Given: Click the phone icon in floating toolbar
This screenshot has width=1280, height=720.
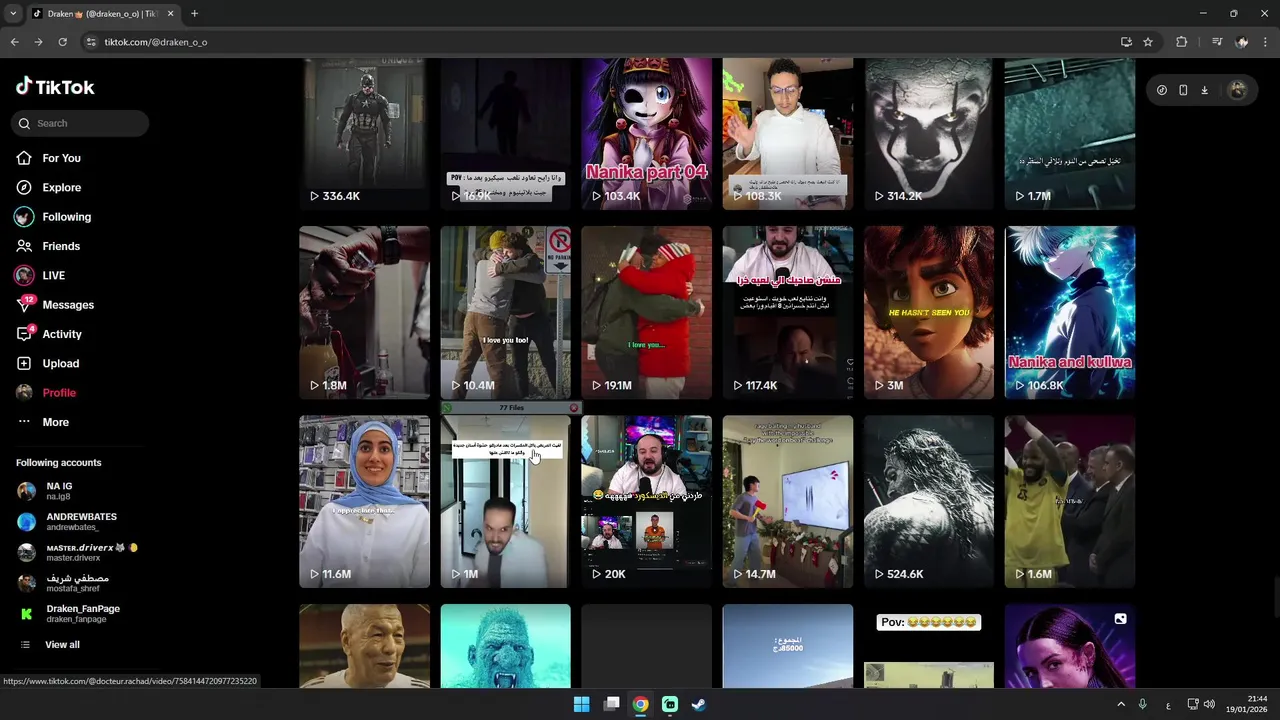Looking at the screenshot, I should click(1183, 90).
